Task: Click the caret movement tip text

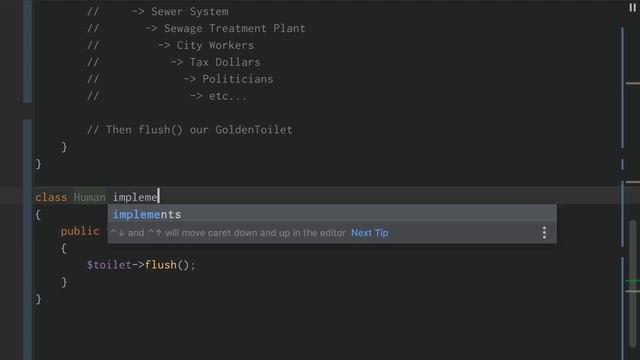Action: click(x=228, y=233)
